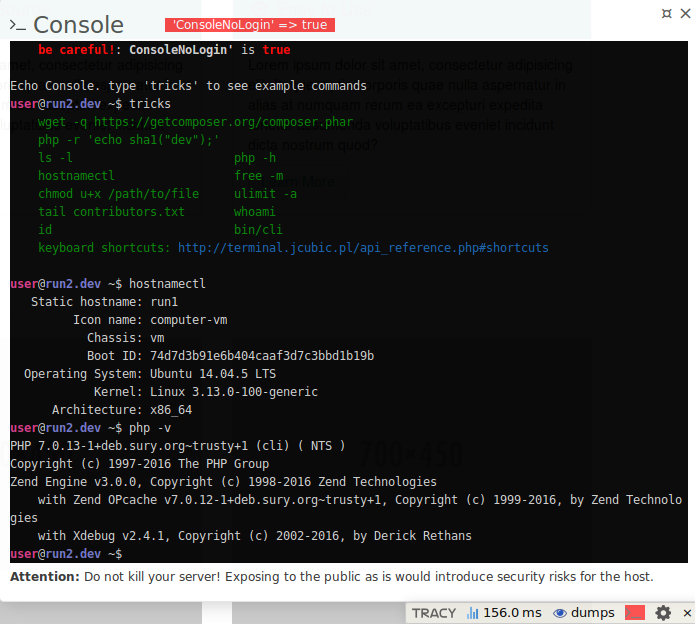Click the 'ConsoleNoLogin' => true red badge
This screenshot has height=624, width=695.
(250, 25)
